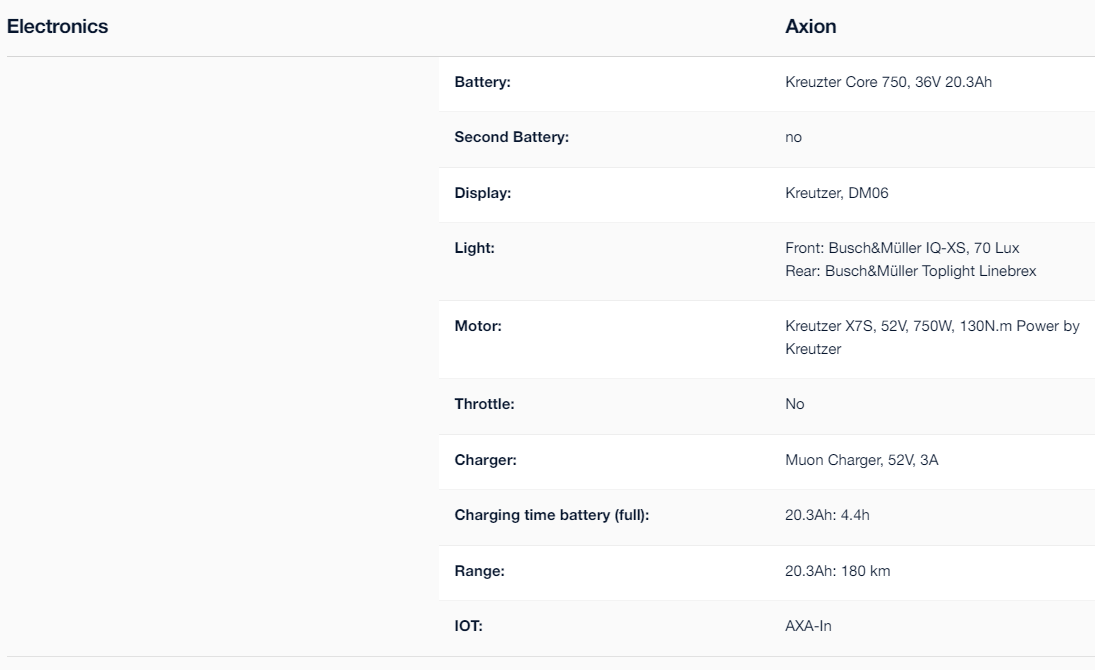Viewport: 1095px width, 670px height.
Task: Click the Motor row label
Action: 478,326
